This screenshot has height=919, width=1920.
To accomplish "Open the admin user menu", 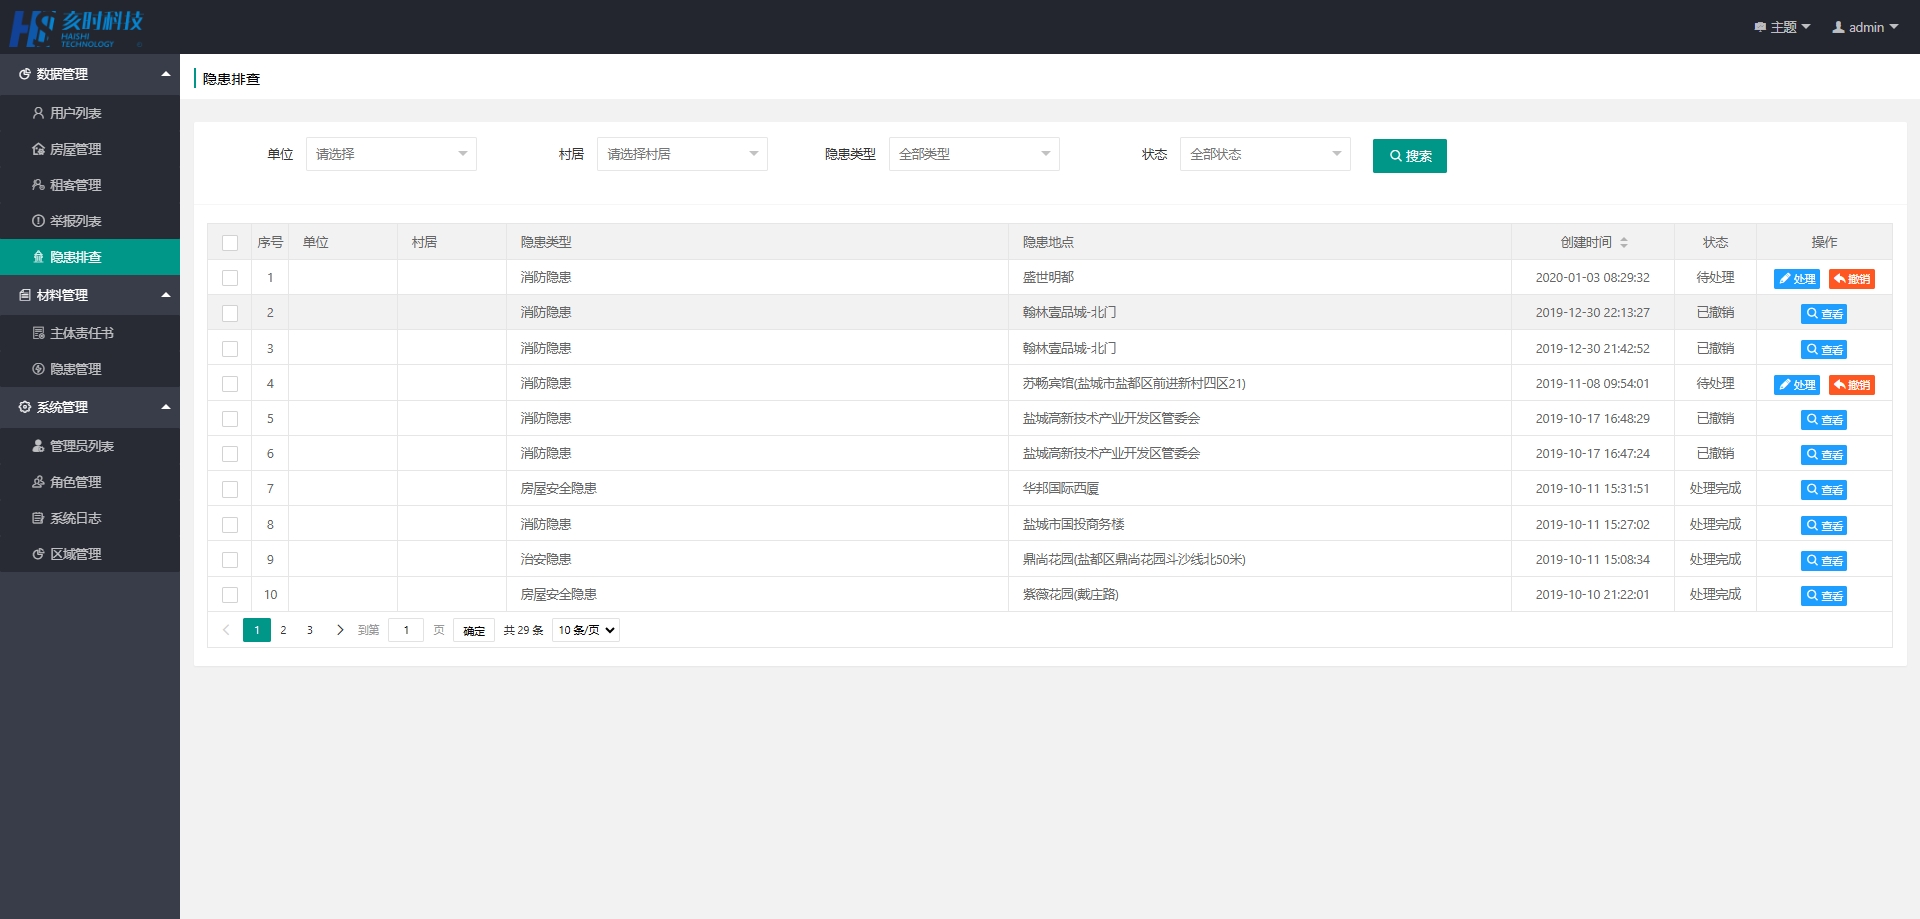I will point(1865,27).
